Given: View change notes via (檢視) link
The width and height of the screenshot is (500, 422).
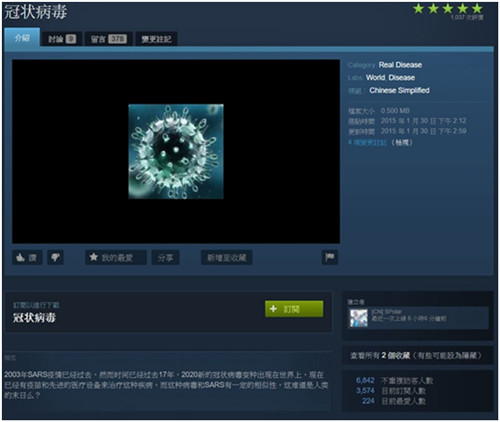Looking at the screenshot, I should 402,142.
